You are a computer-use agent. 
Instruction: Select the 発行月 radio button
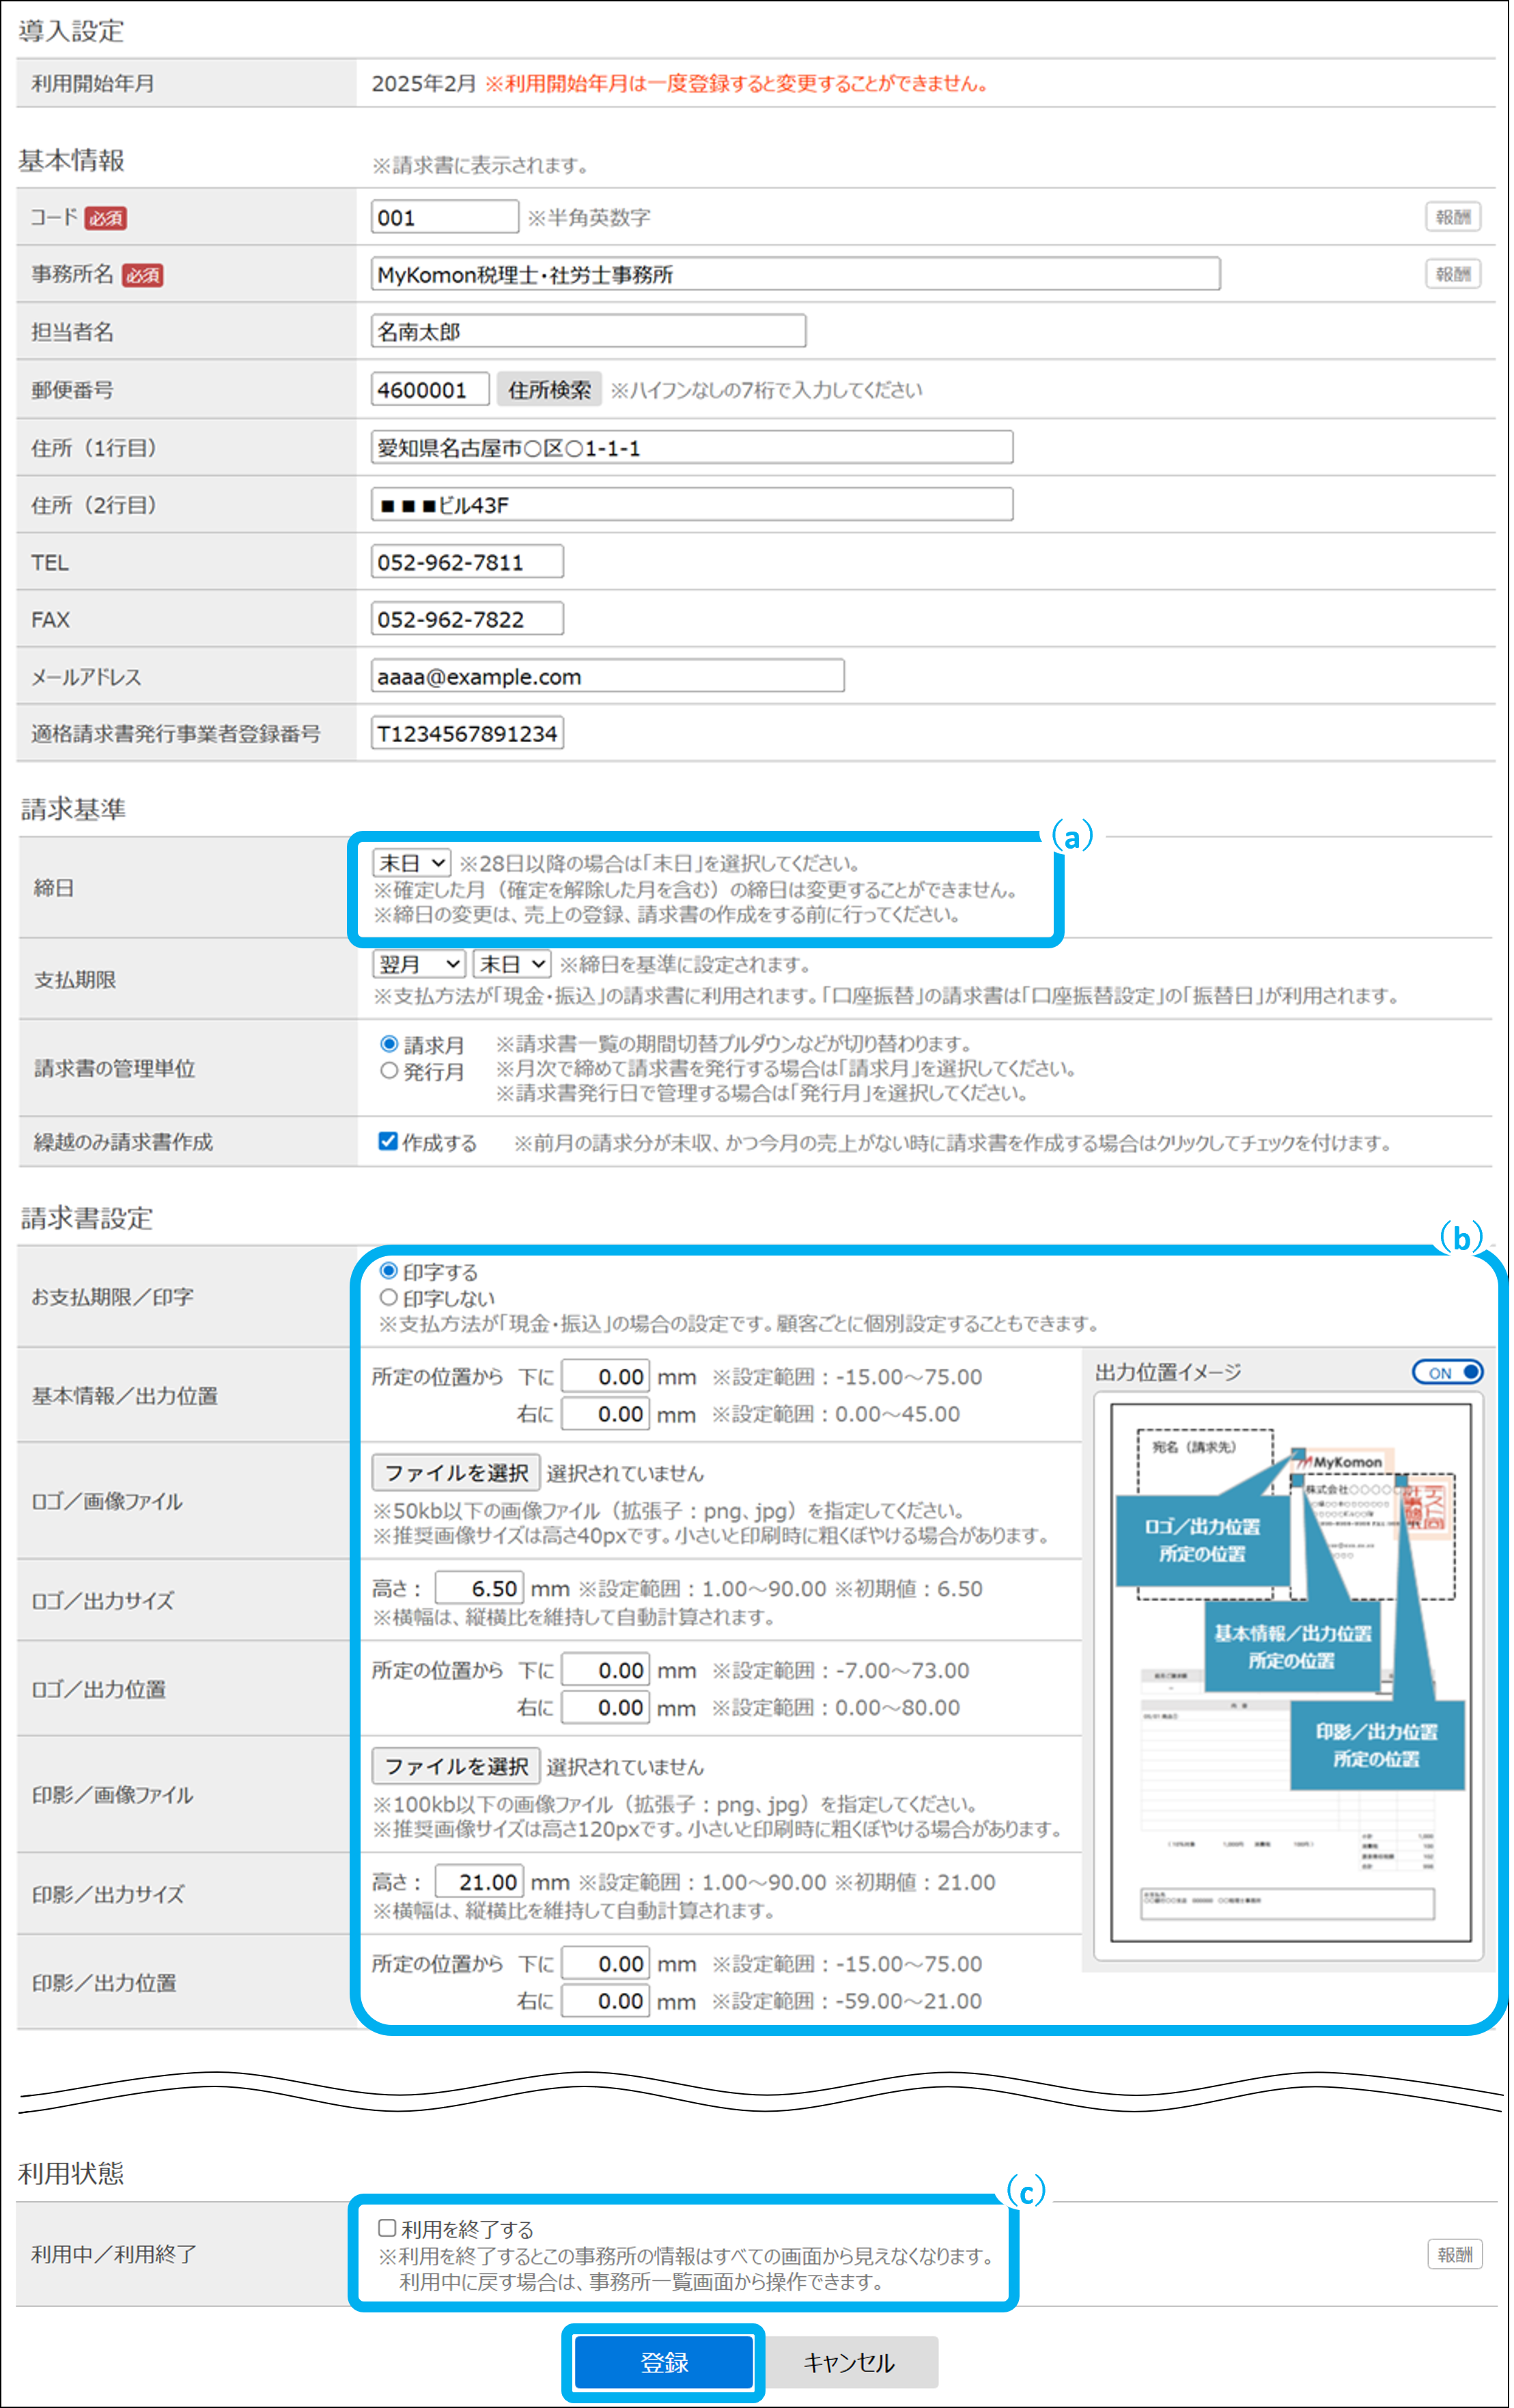point(389,1071)
